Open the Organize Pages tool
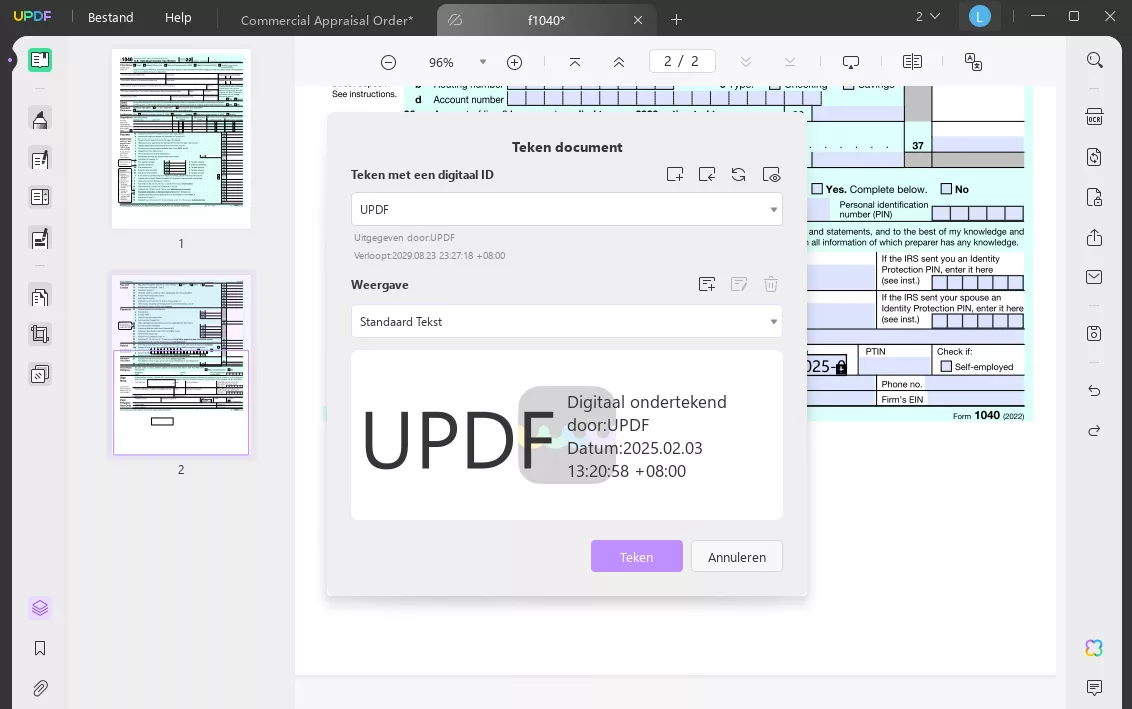The image size is (1132, 709). pos(40,297)
